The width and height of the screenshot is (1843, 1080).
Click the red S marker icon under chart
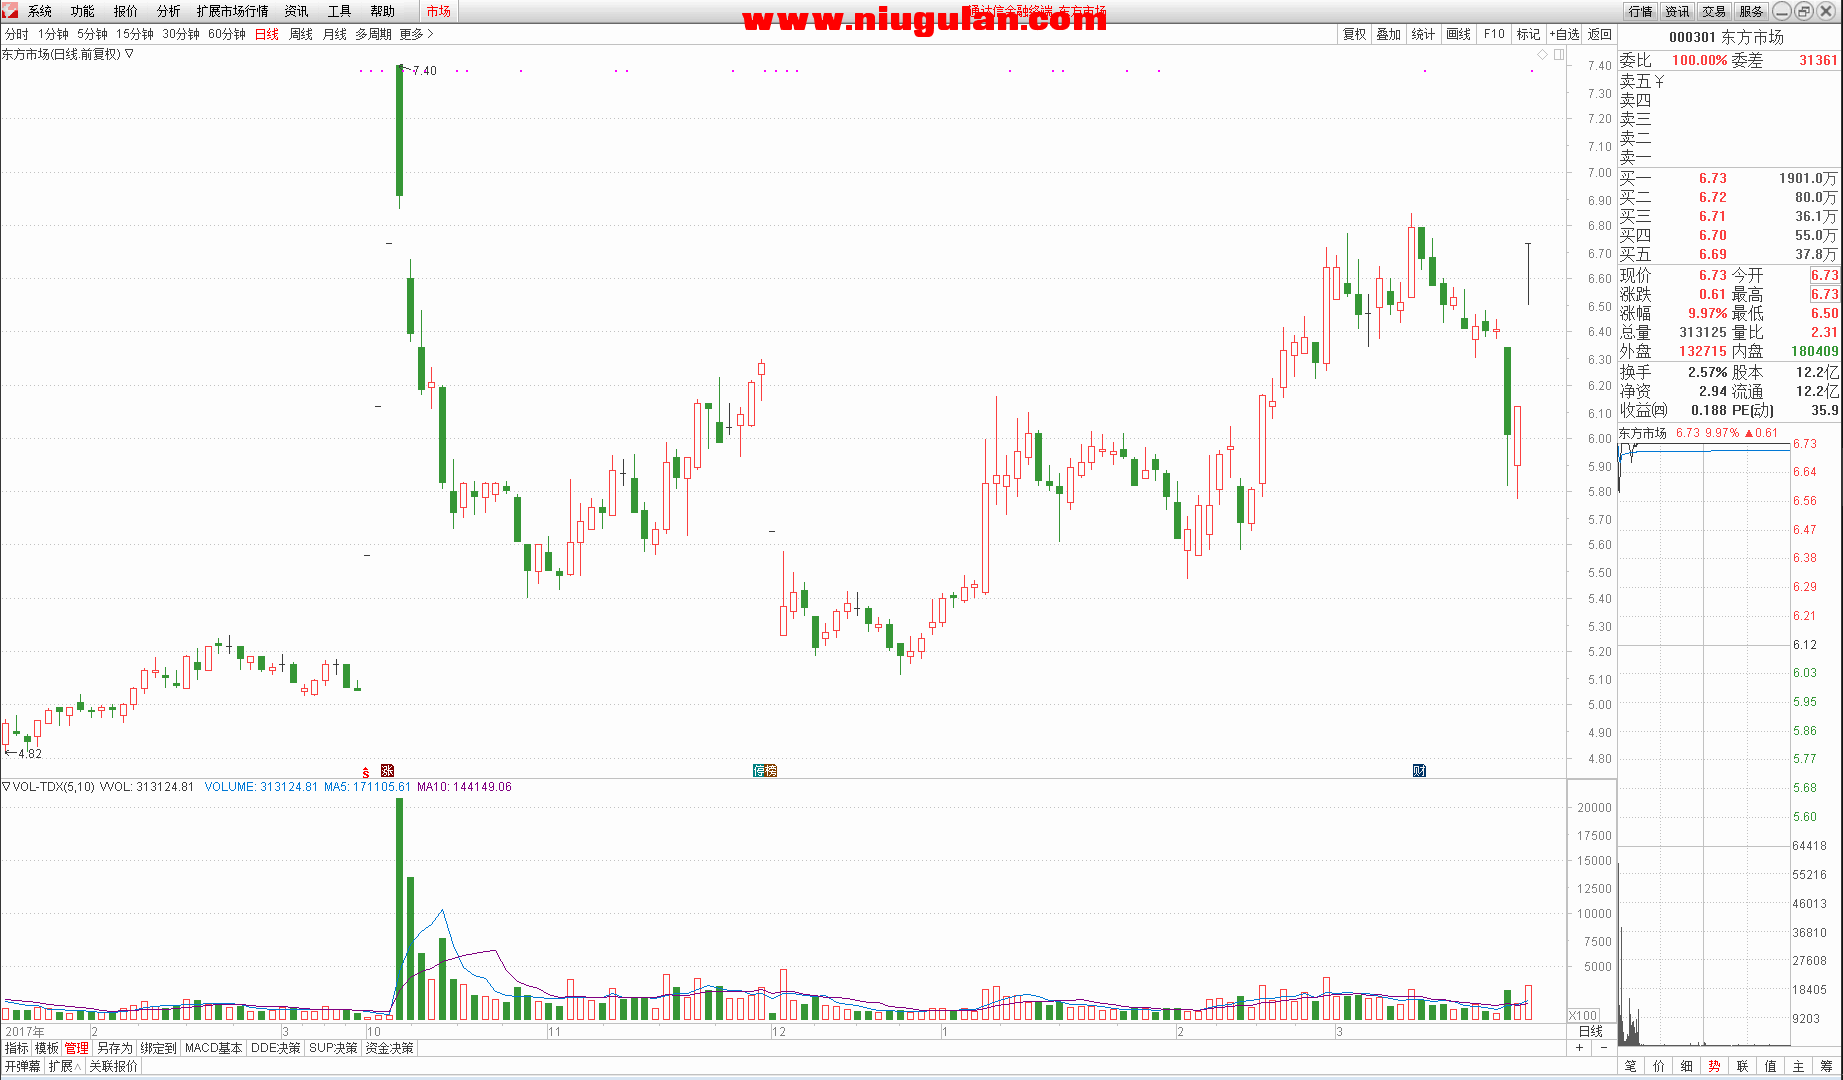point(366,771)
